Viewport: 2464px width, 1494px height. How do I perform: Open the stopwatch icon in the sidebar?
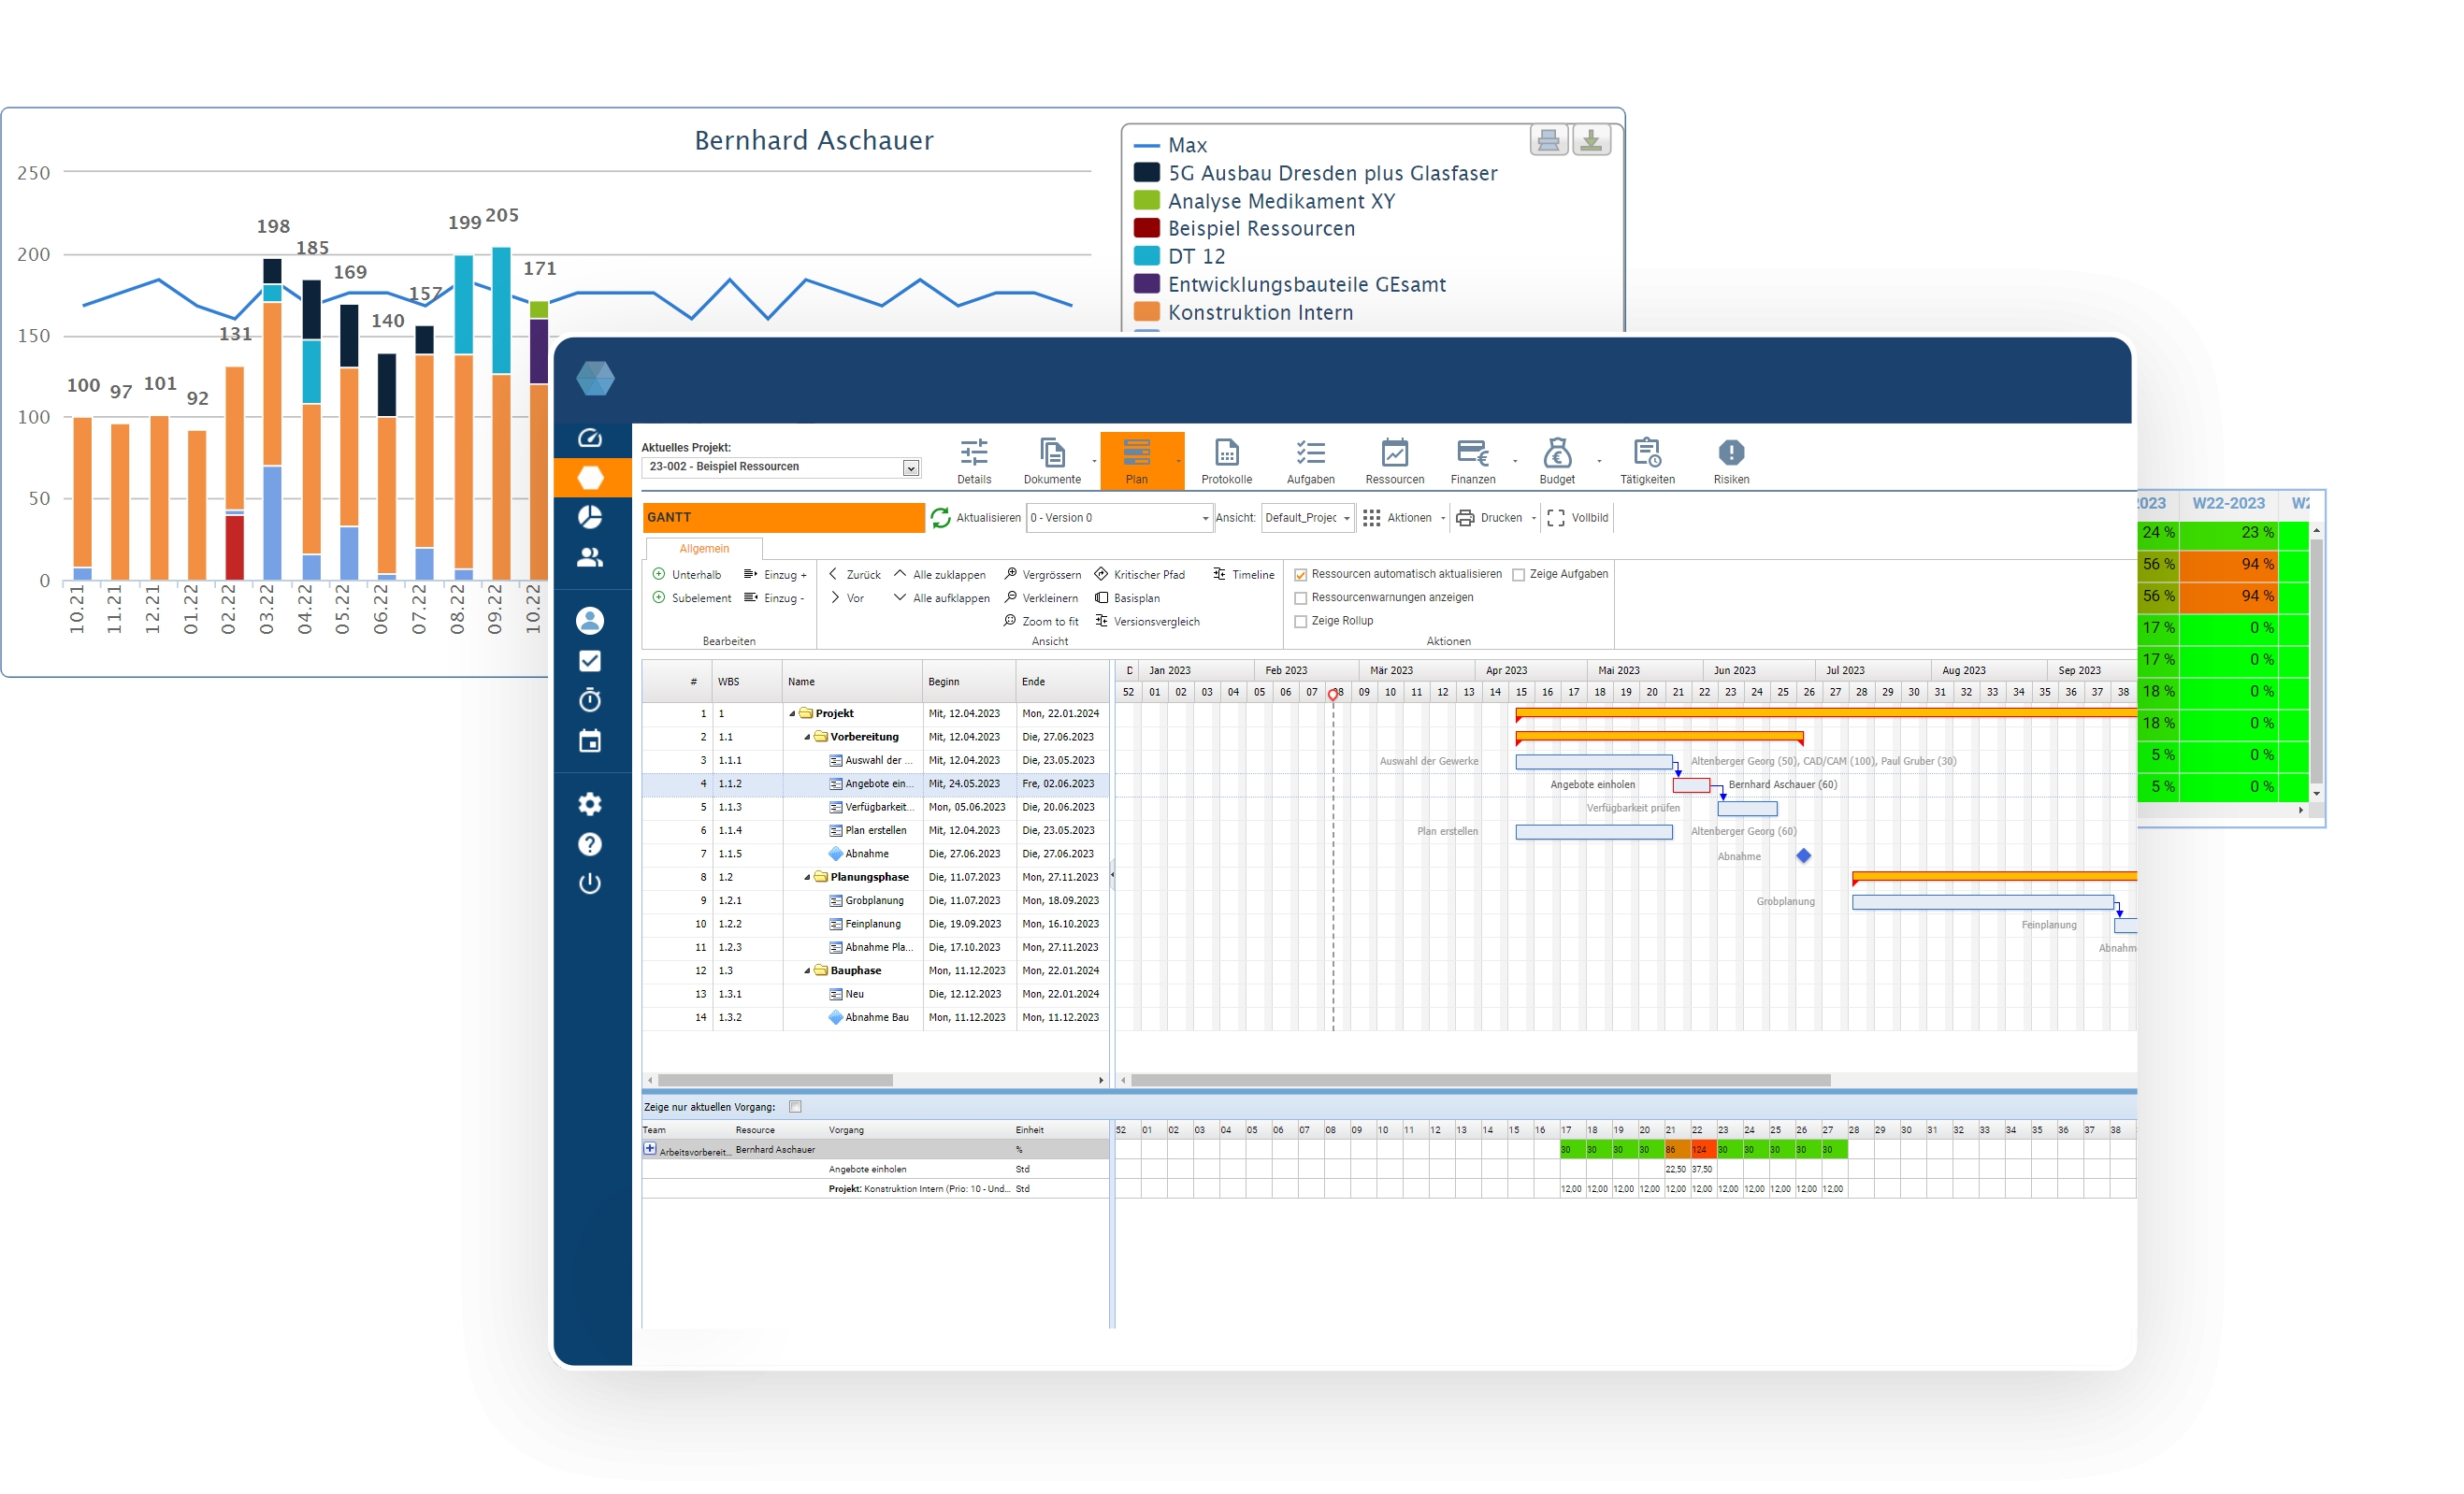[590, 700]
